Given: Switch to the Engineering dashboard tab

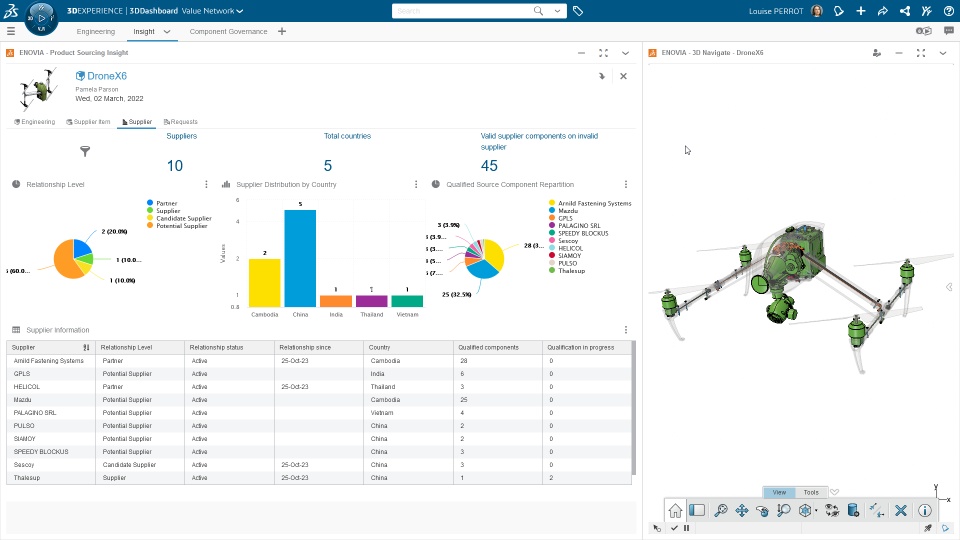Looking at the screenshot, I should (x=96, y=31).
